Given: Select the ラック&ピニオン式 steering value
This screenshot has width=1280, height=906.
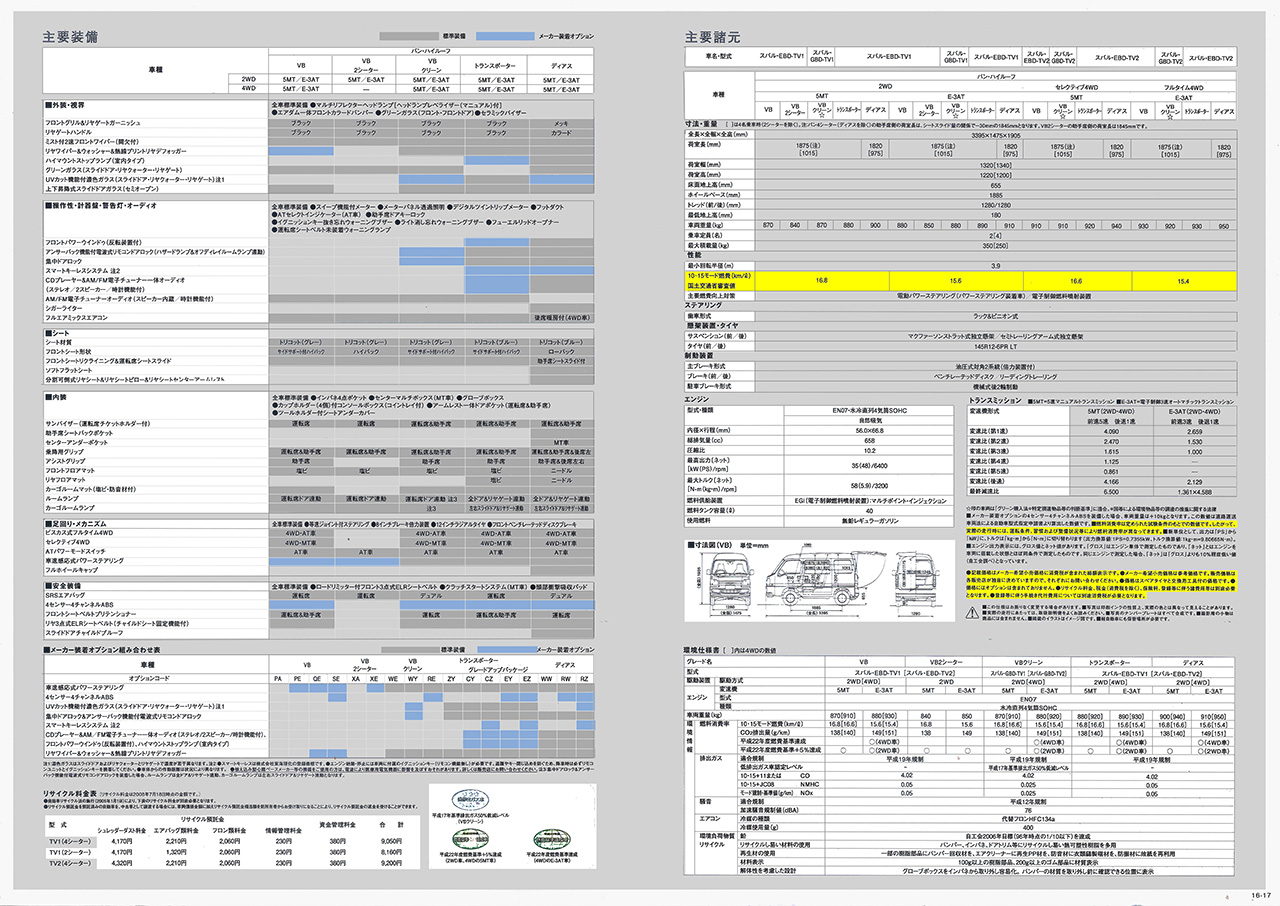Looking at the screenshot, I should coord(998,316).
